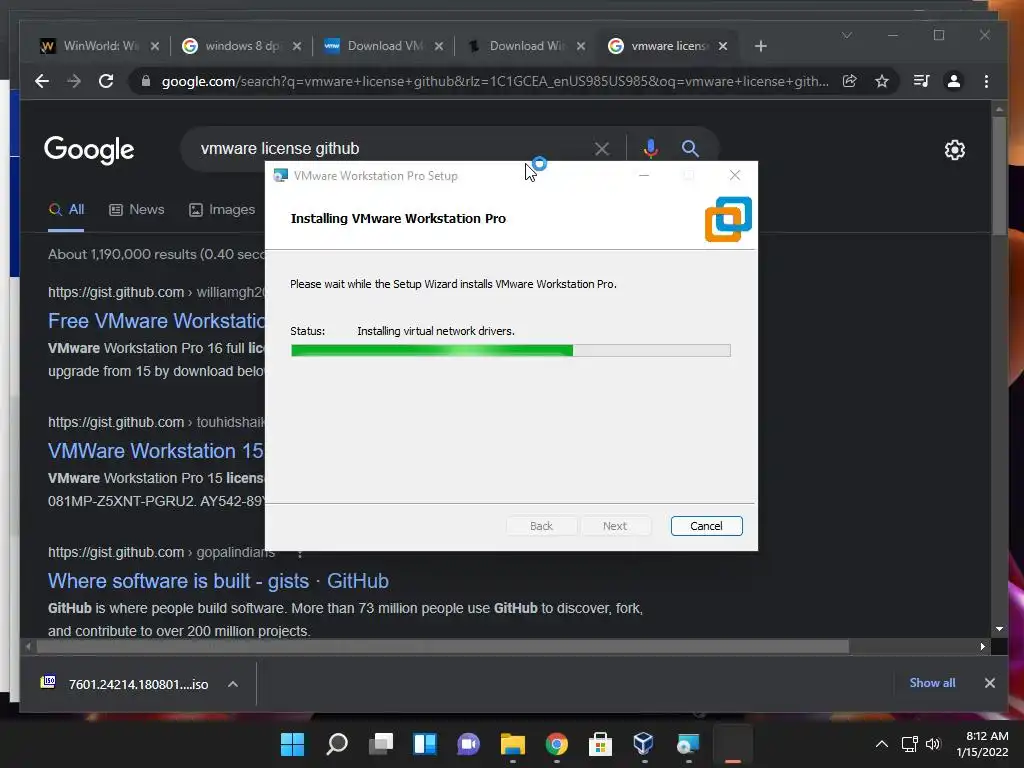1024x768 pixels.
Task: Open 'Where software is built - gists' result
Action: tap(218, 581)
